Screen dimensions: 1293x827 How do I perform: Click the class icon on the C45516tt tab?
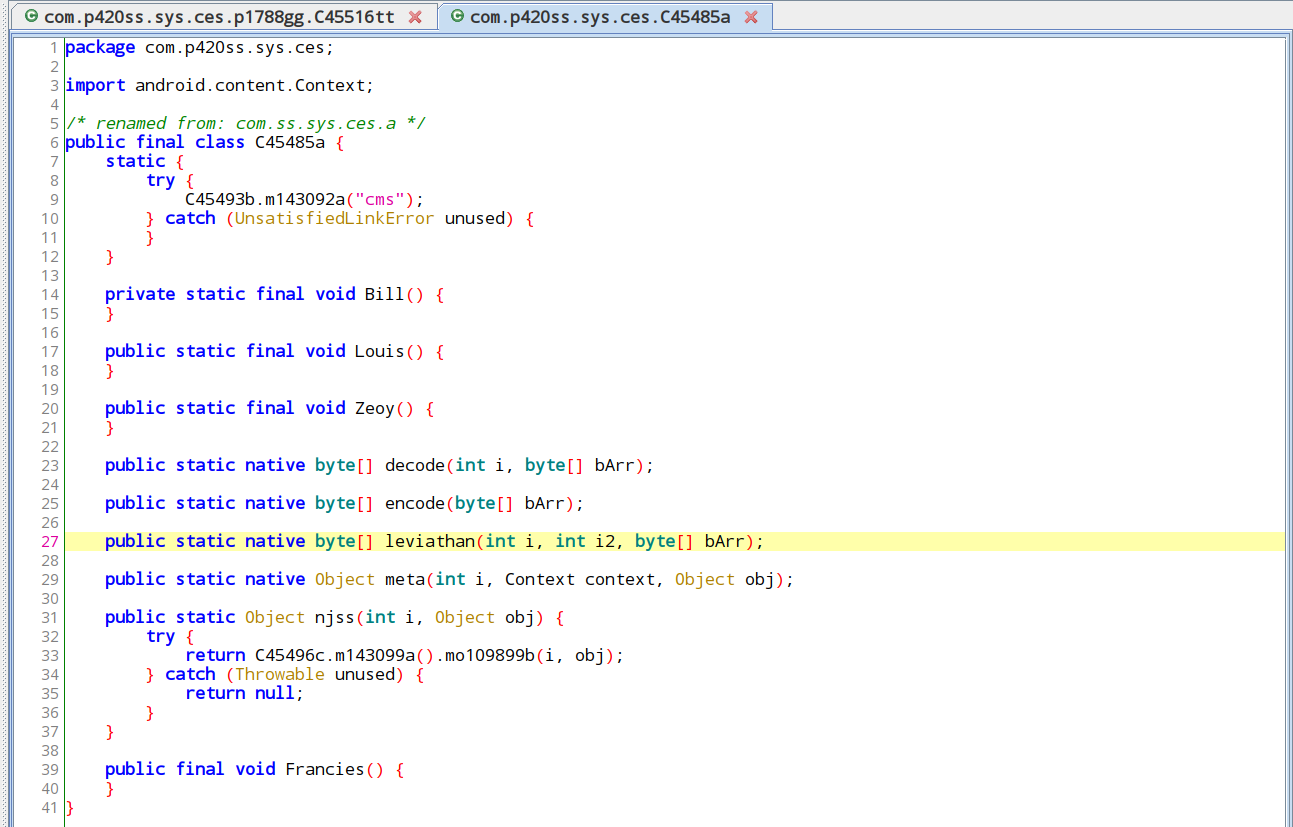click(x=31, y=17)
